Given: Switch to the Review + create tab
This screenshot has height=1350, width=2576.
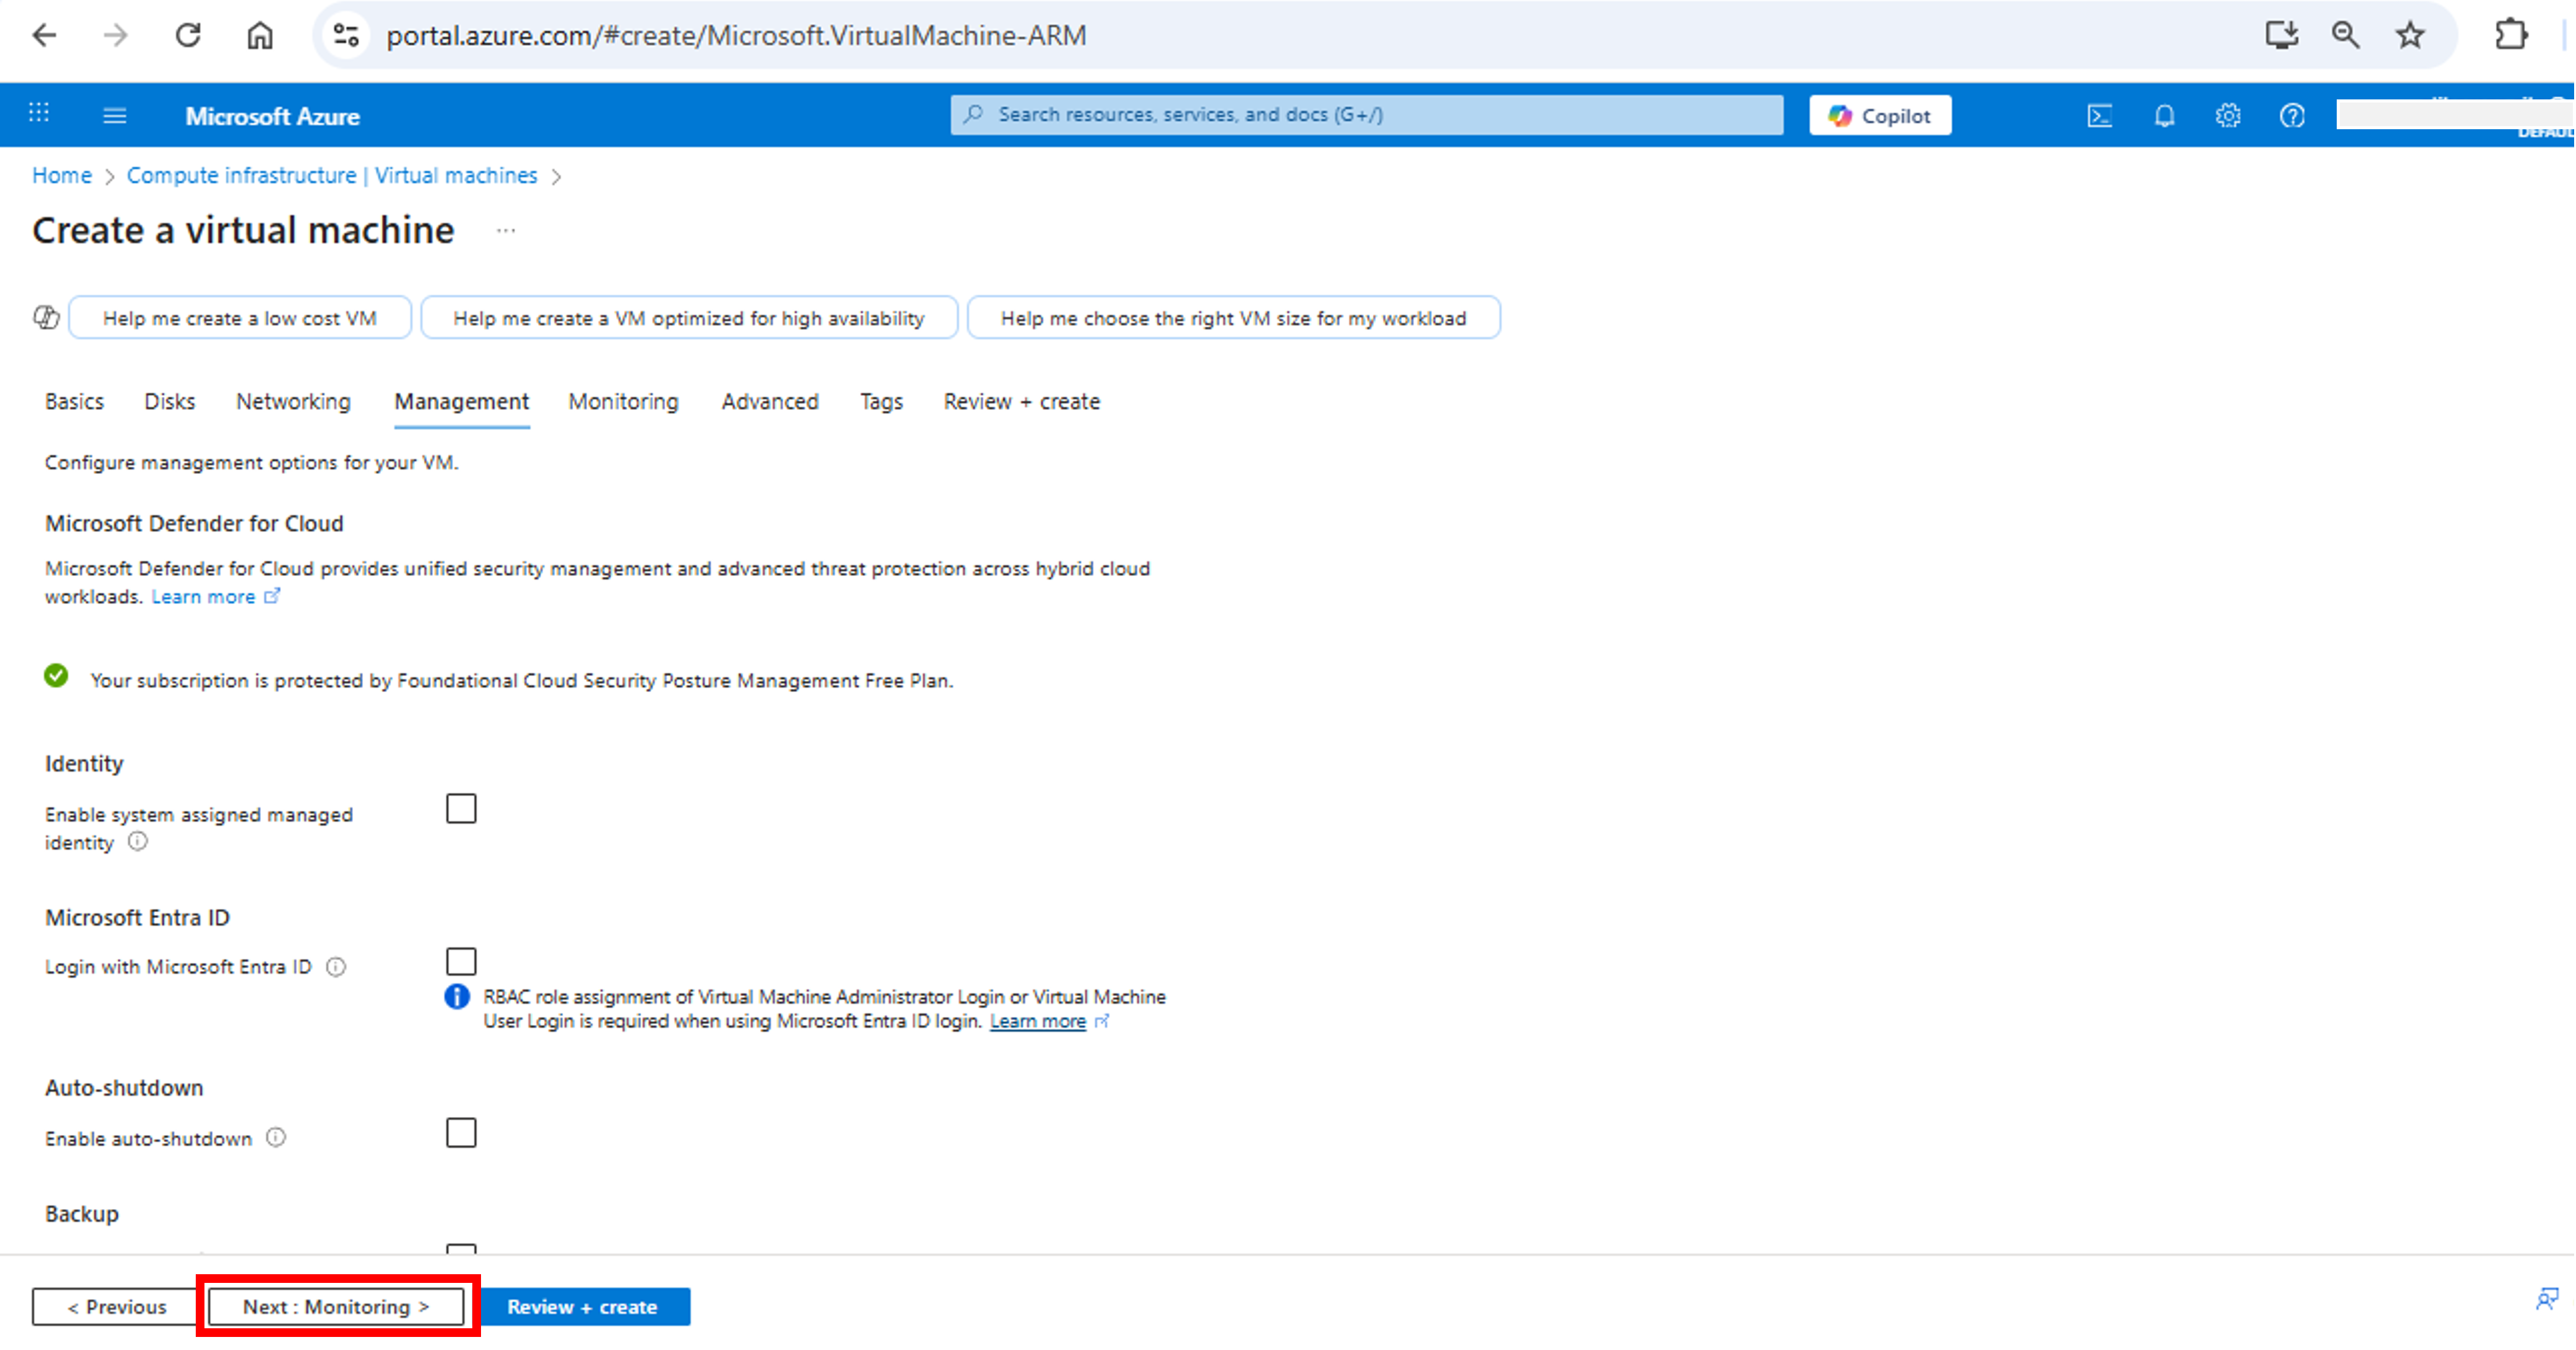Looking at the screenshot, I should pyautogui.click(x=1021, y=401).
